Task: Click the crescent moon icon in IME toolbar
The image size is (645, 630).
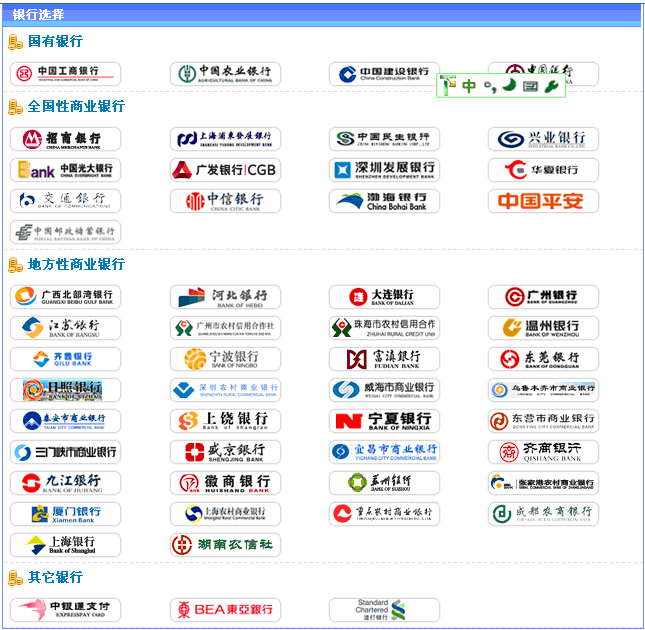Action: 510,85
